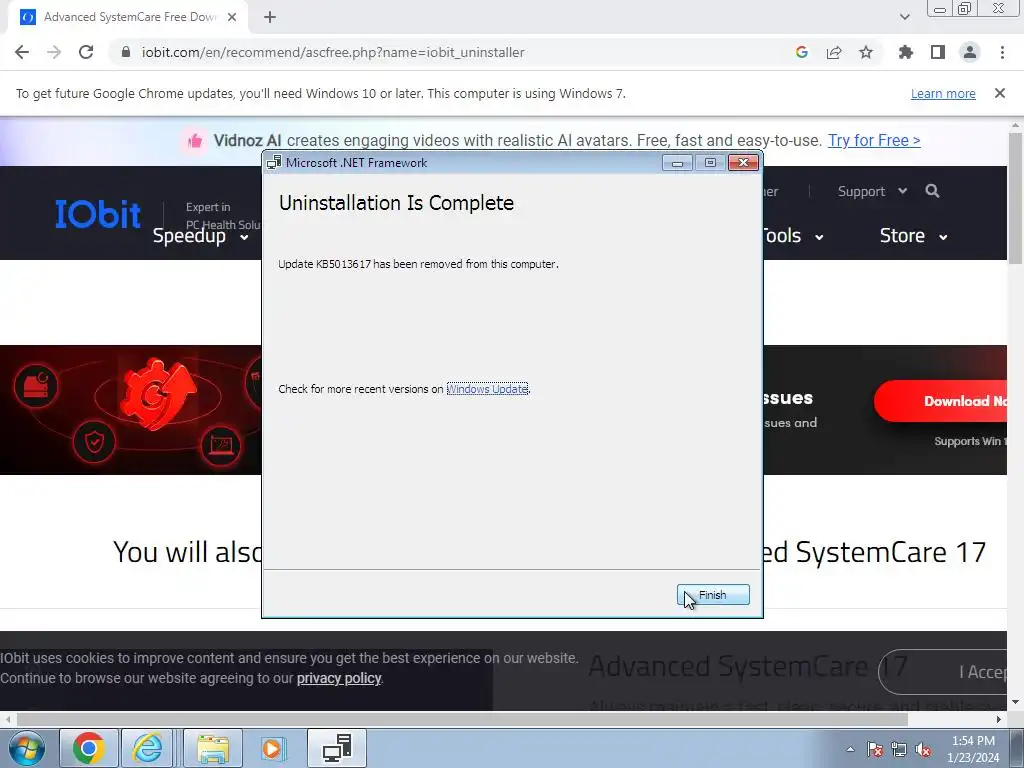Open the Windows Update link in dialog
This screenshot has width=1024, height=768.
tap(487, 389)
